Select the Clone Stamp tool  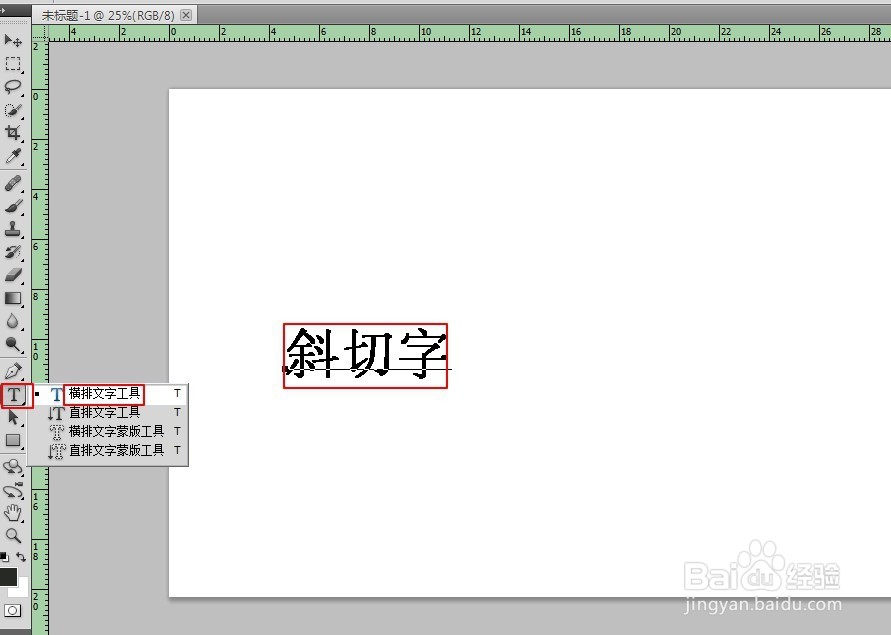tap(14, 231)
